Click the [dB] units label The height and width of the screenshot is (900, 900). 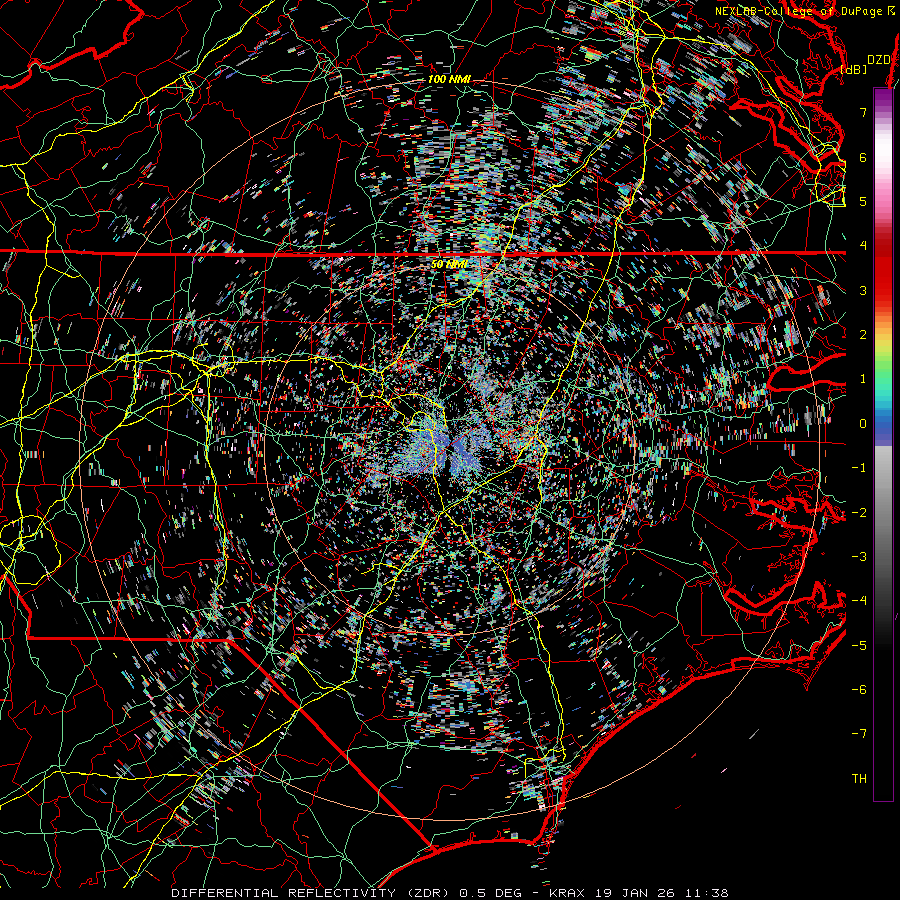pyautogui.click(x=854, y=69)
